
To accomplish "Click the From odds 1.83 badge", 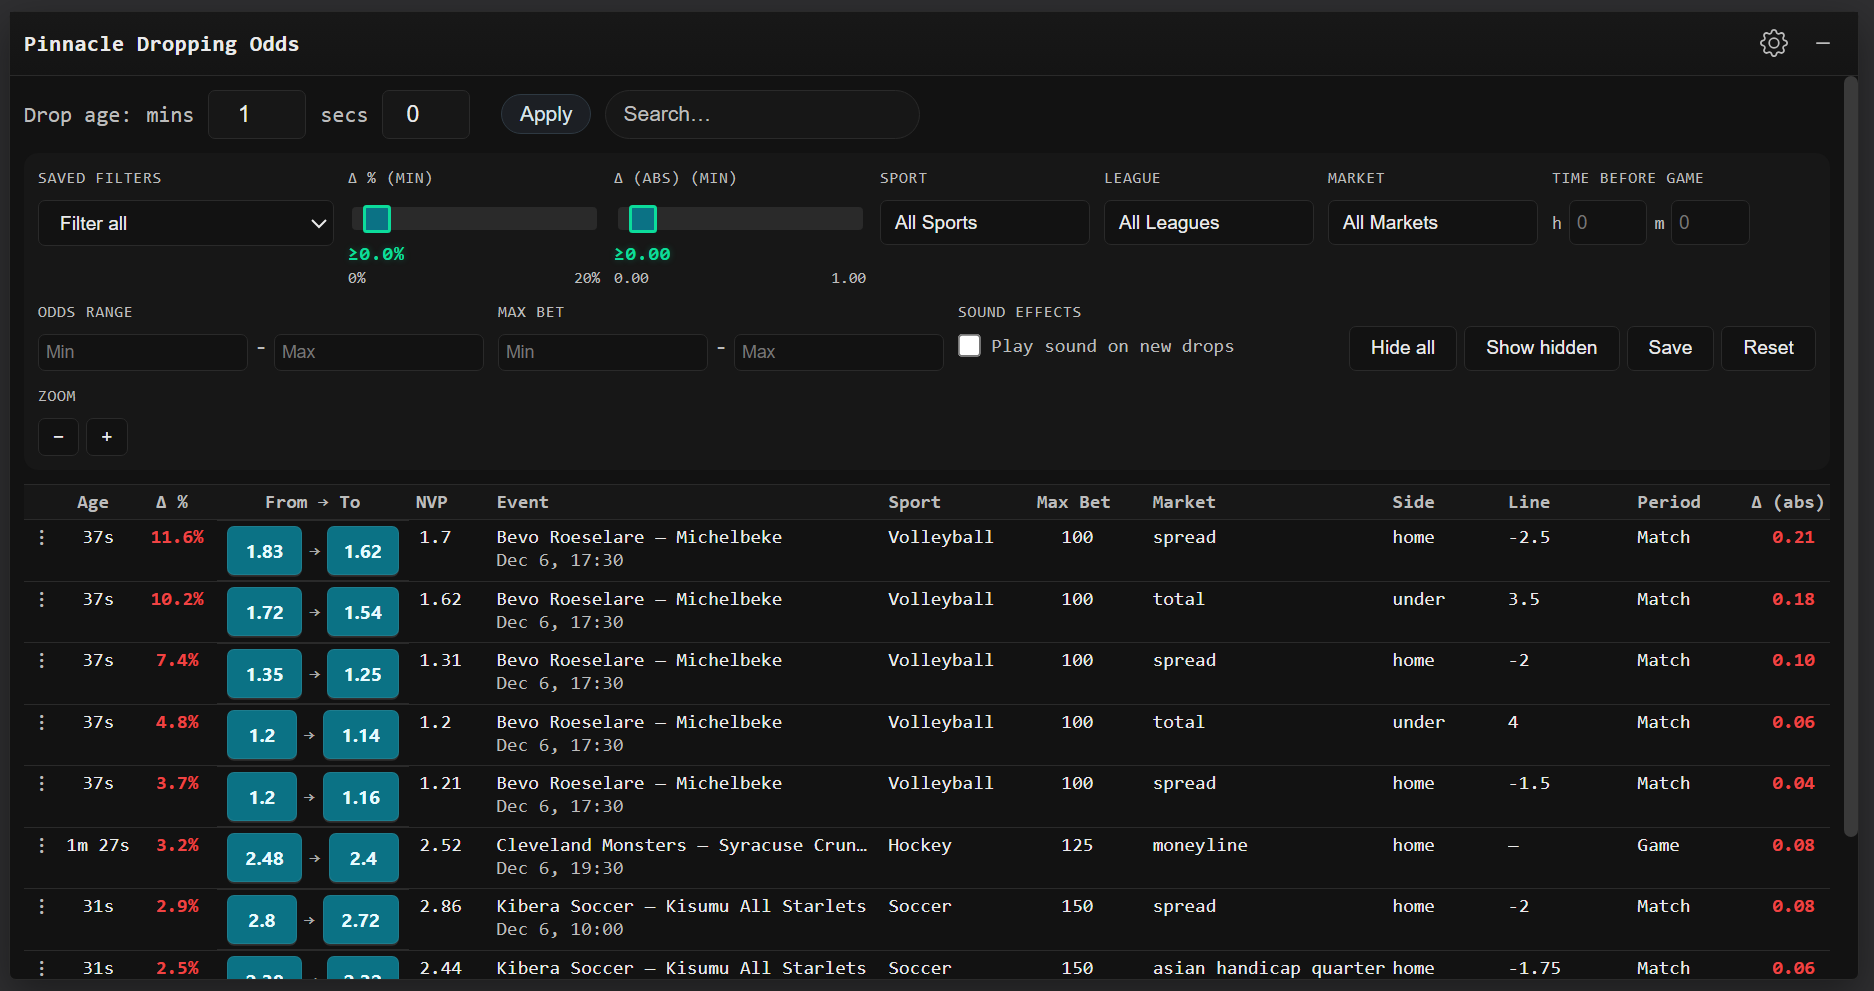I will [263, 551].
